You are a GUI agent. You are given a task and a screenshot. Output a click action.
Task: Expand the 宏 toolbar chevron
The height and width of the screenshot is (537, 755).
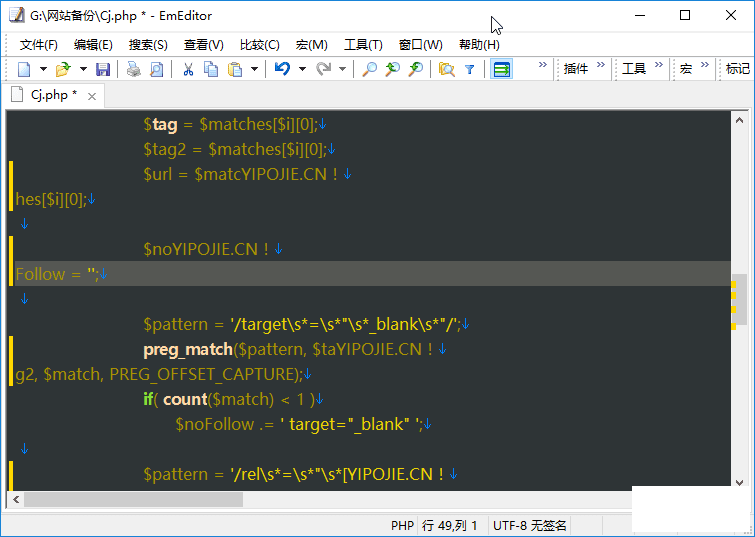pos(705,65)
